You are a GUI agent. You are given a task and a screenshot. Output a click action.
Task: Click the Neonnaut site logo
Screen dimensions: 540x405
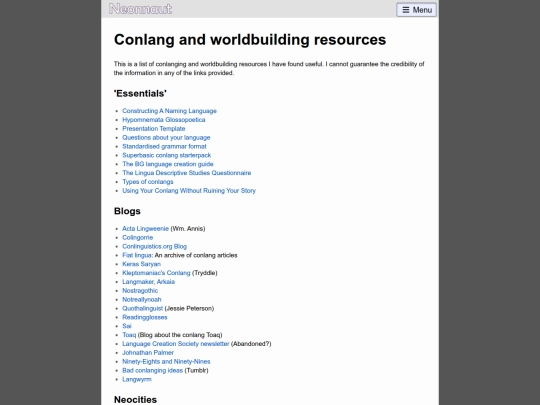140,9
